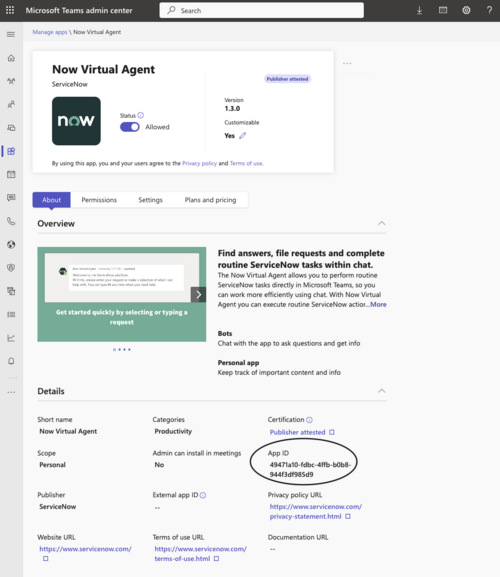Switch to the Settings tab
Screen dimensions: 500x577
pyautogui.click(x=150, y=200)
